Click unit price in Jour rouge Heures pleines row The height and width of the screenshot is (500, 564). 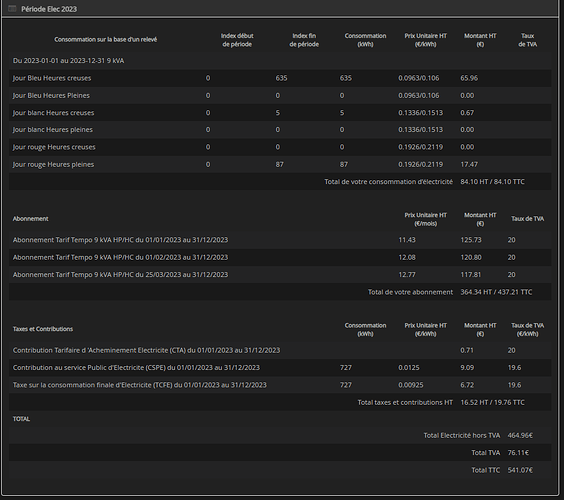tap(420, 164)
